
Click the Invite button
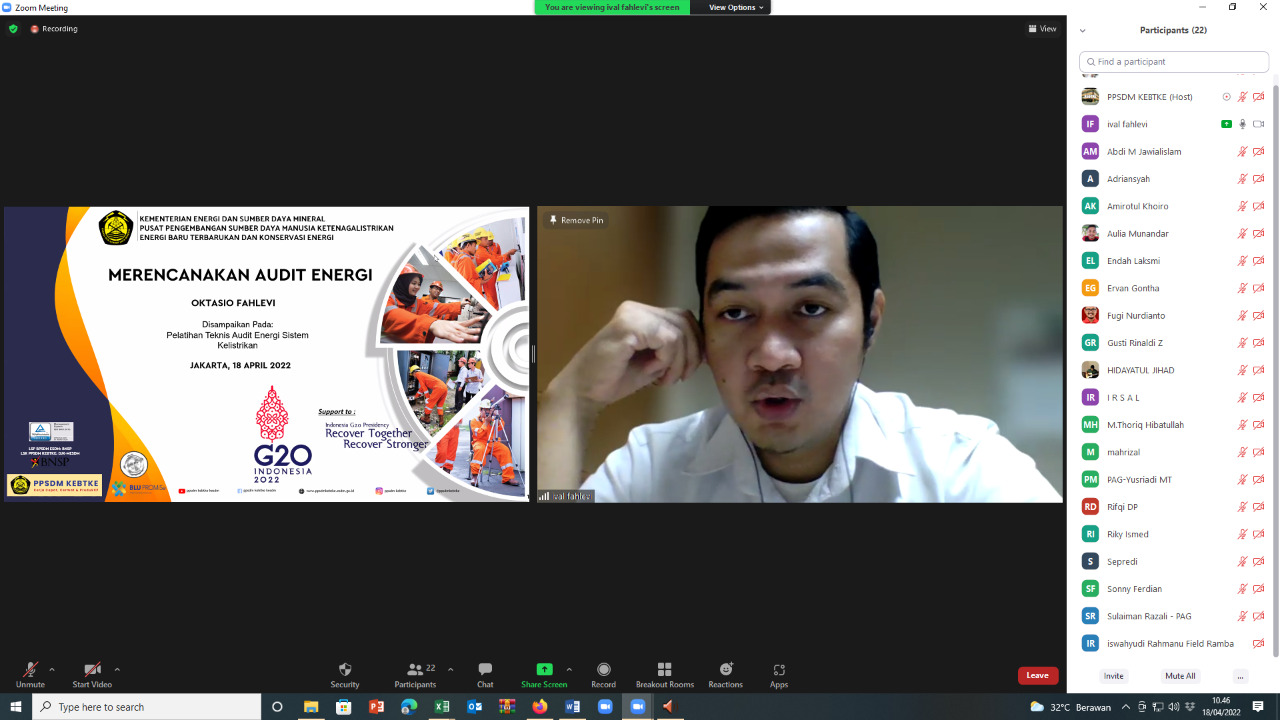1114,676
